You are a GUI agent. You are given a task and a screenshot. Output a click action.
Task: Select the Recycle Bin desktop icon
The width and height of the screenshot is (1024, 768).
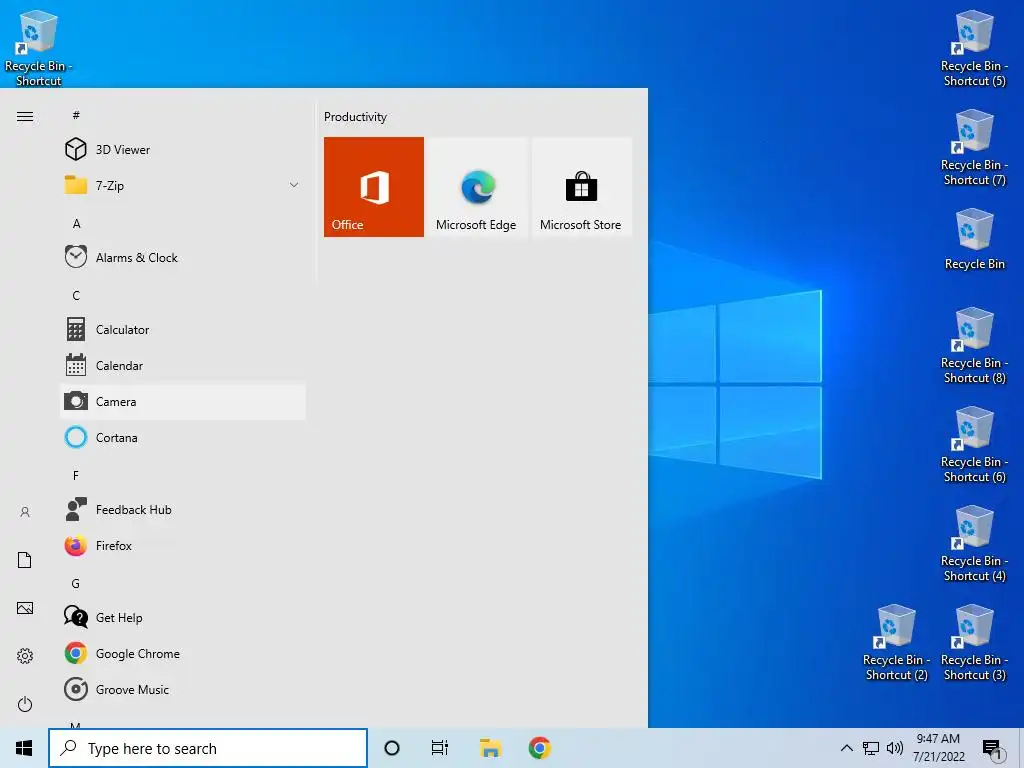coord(974,239)
